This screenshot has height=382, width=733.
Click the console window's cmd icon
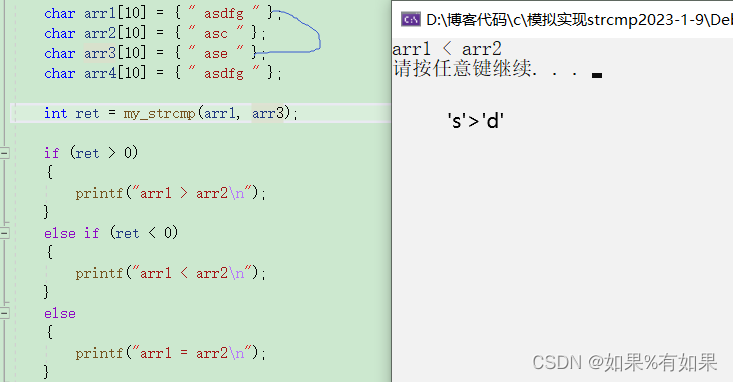[410, 20]
